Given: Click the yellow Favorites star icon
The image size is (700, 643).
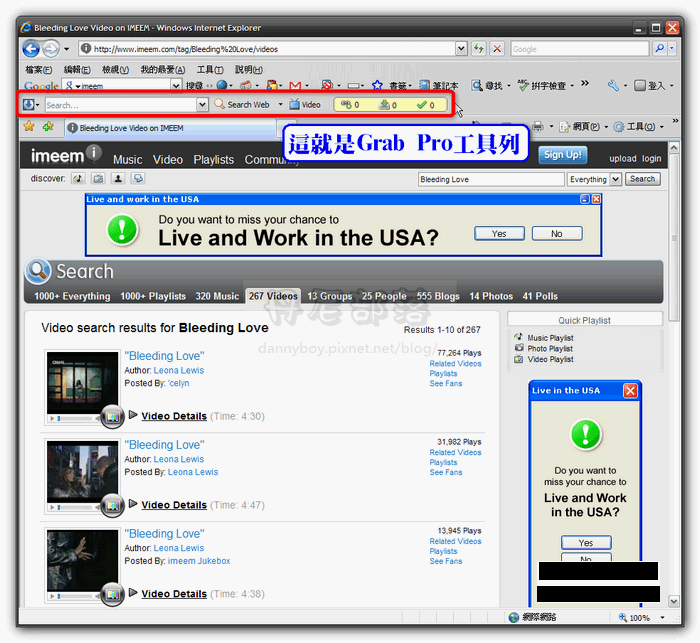Looking at the screenshot, I should tap(29, 127).
